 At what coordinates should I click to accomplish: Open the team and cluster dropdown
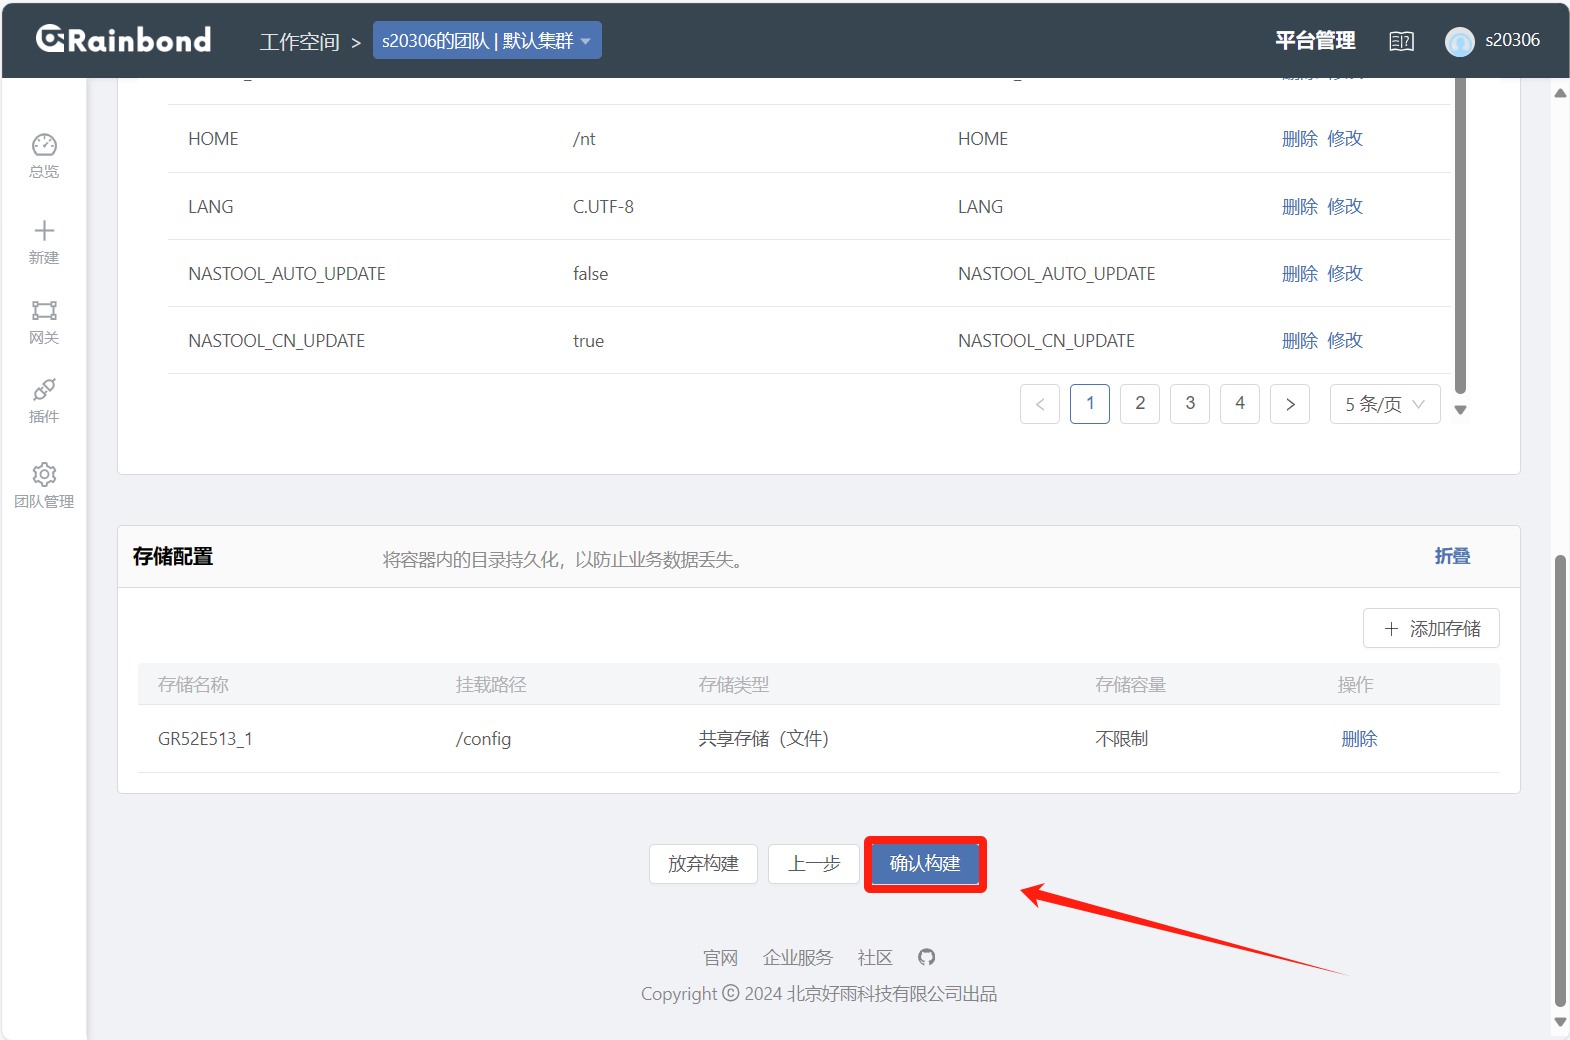[x=487, y=41]
